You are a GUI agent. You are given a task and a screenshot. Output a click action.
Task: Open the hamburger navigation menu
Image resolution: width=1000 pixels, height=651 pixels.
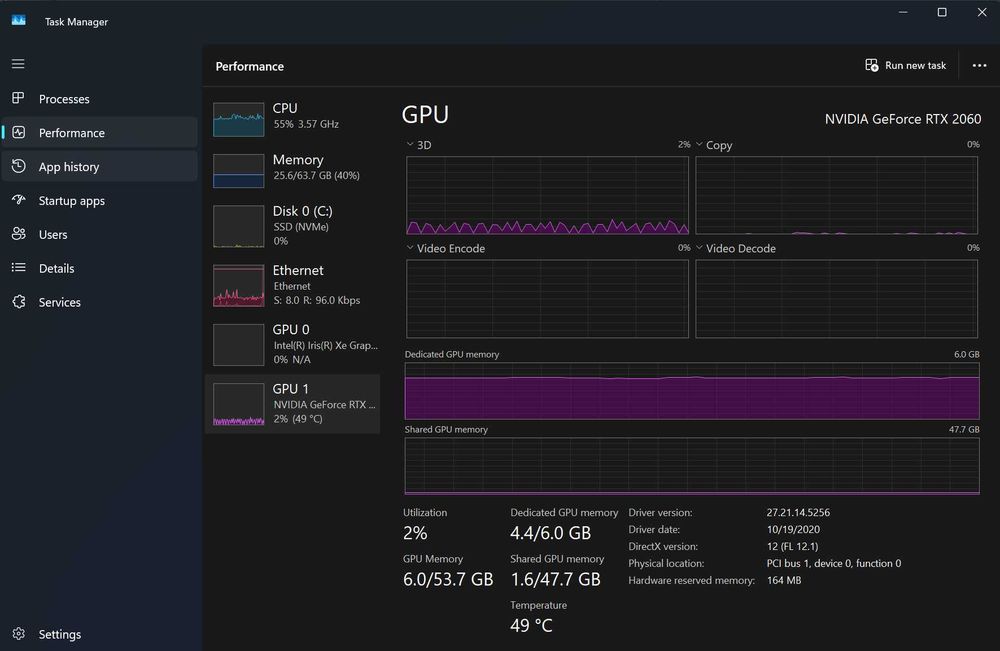[18, 64]
